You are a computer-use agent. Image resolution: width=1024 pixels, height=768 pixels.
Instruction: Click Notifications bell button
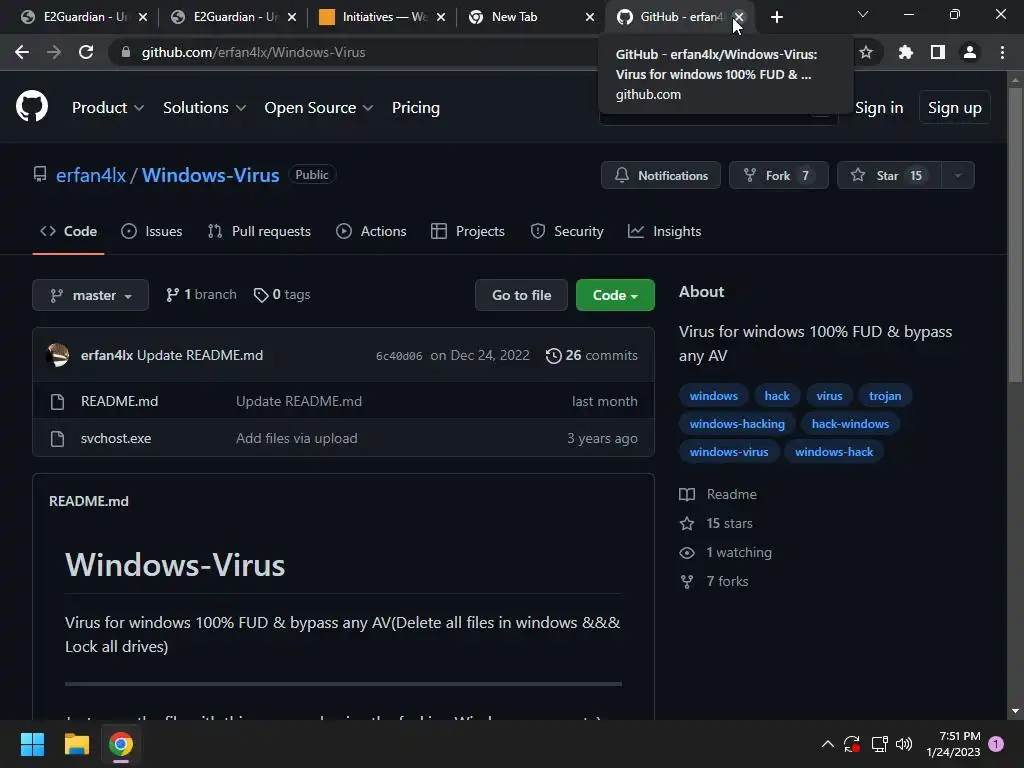click(661, 175)
